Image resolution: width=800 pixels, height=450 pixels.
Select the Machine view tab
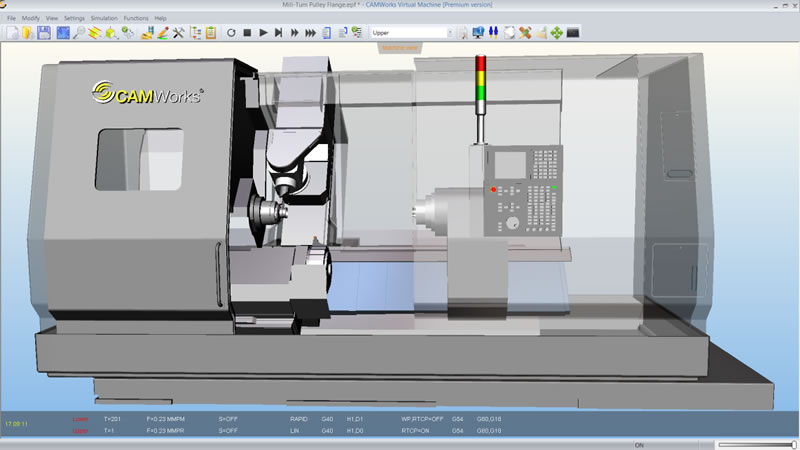coord(400,48)
